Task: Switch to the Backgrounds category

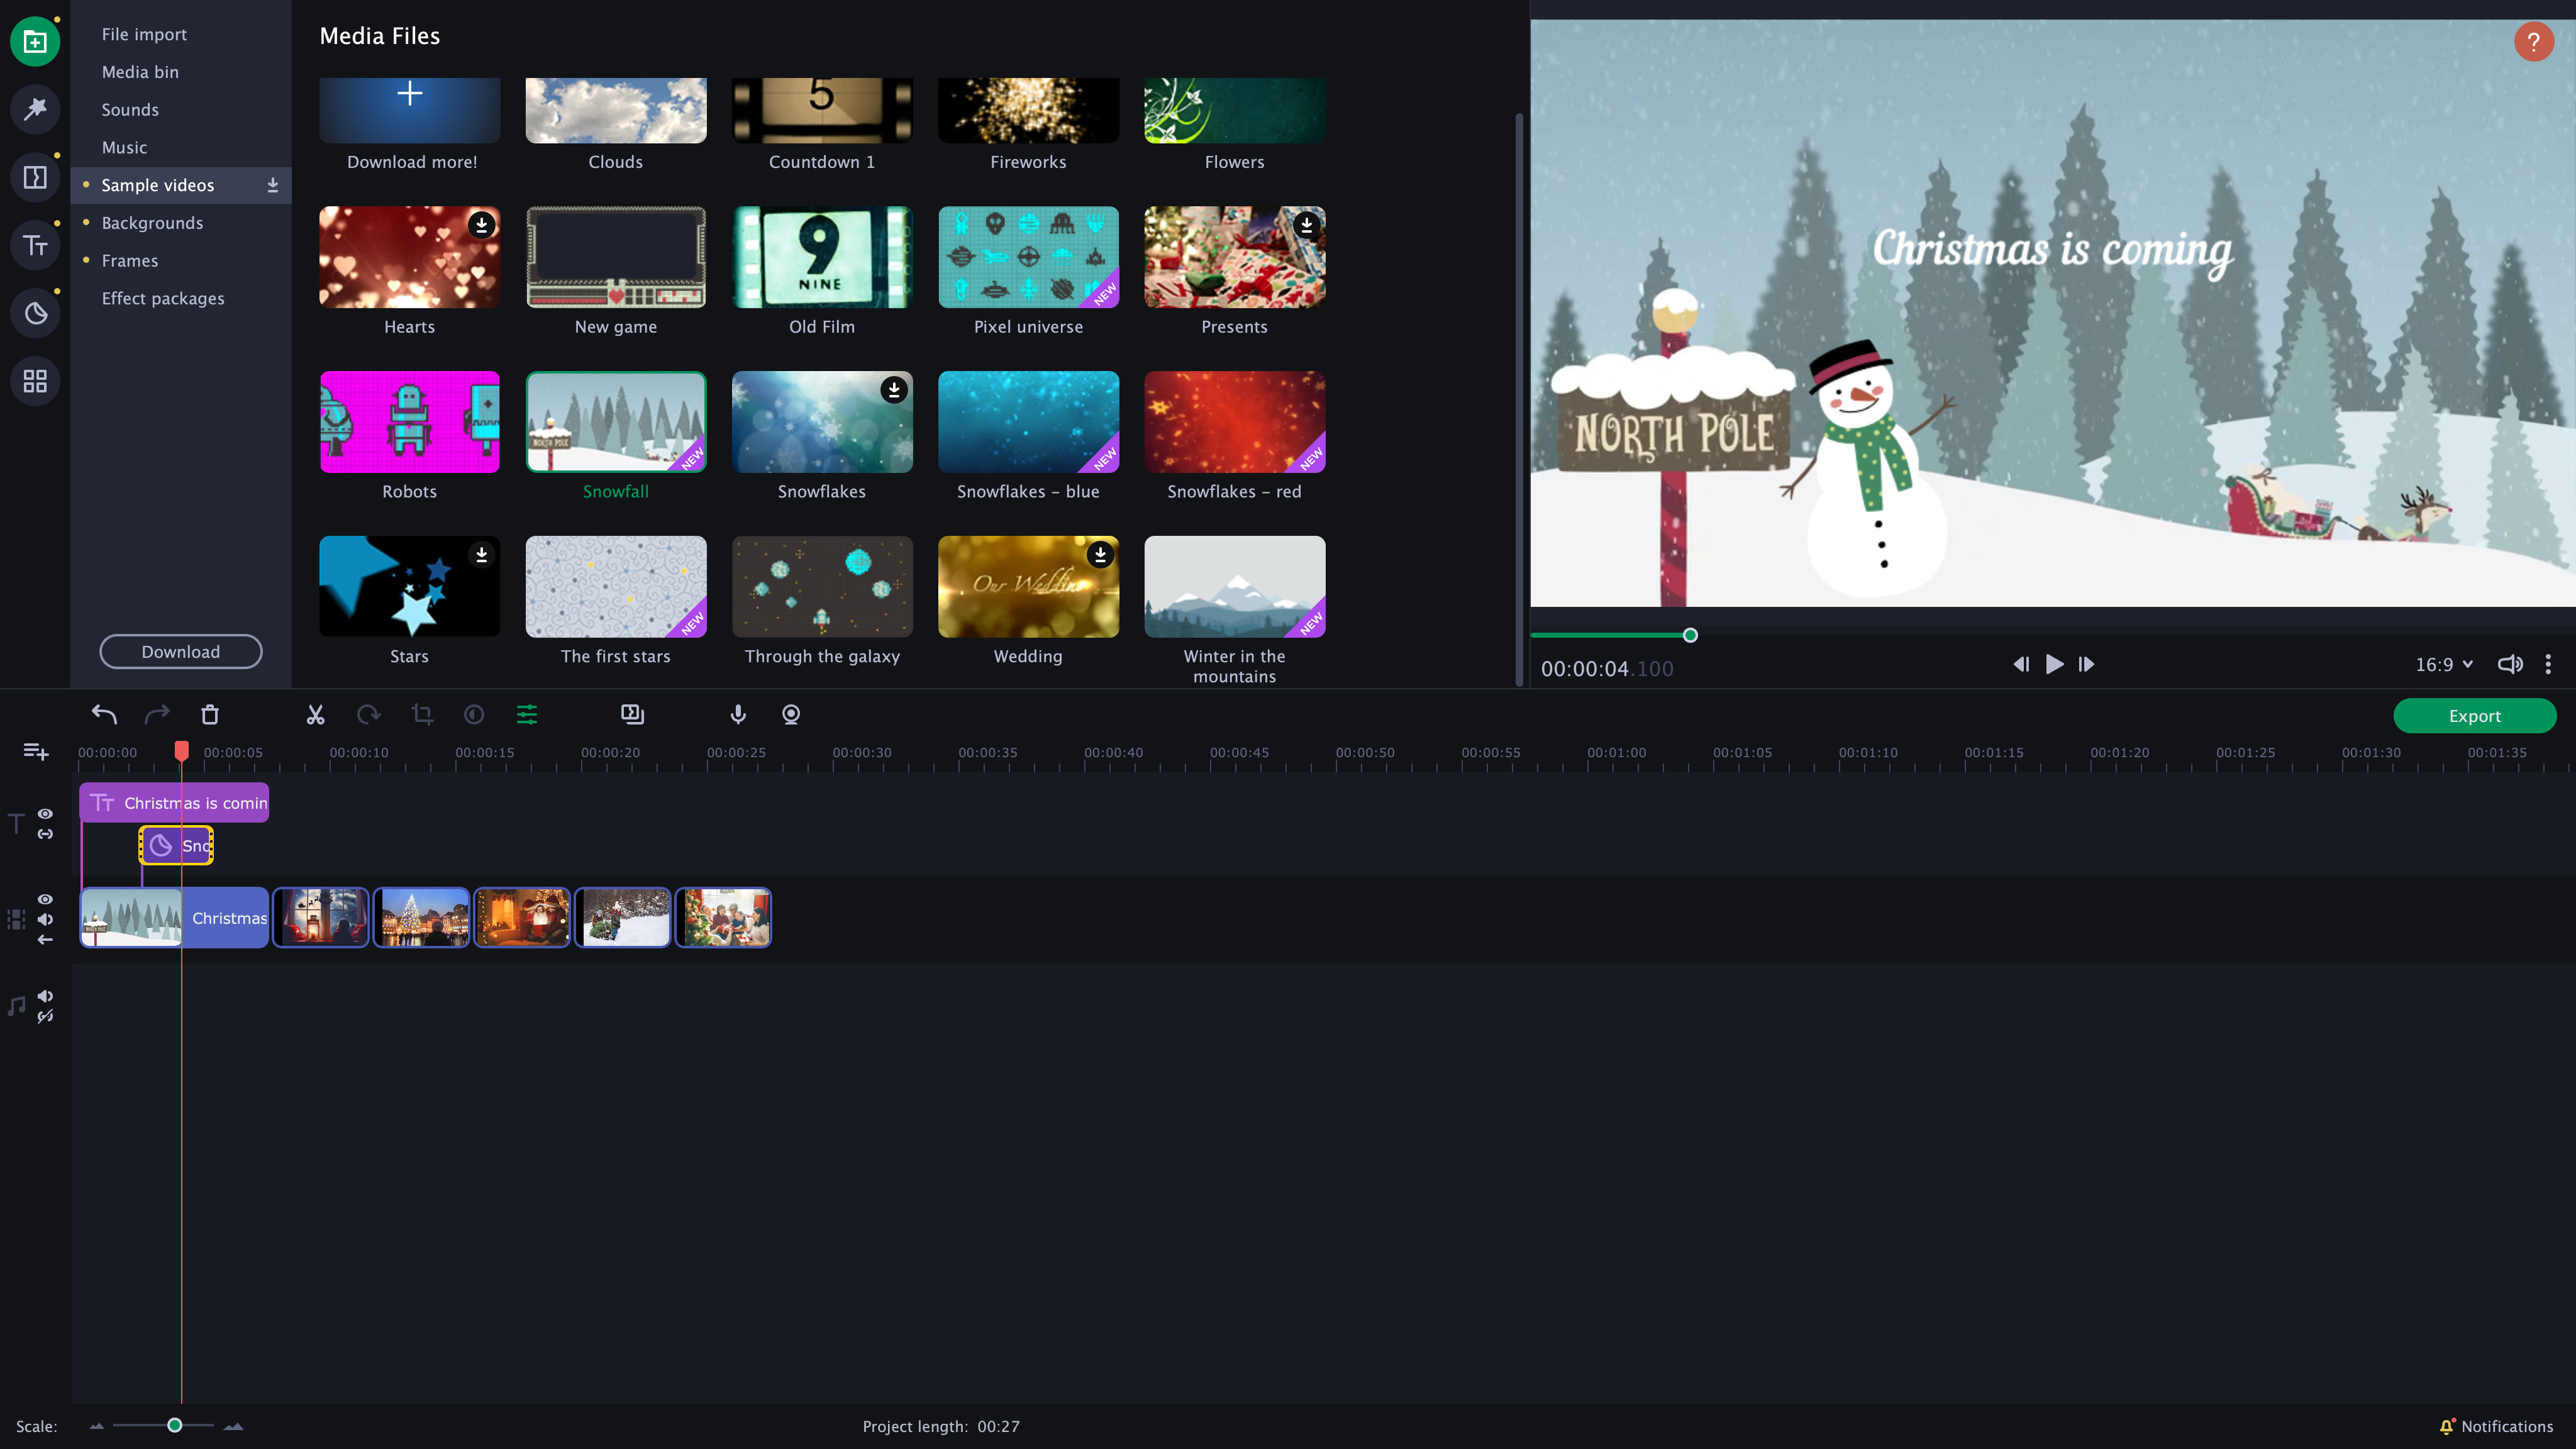Action: click(152, 222)
